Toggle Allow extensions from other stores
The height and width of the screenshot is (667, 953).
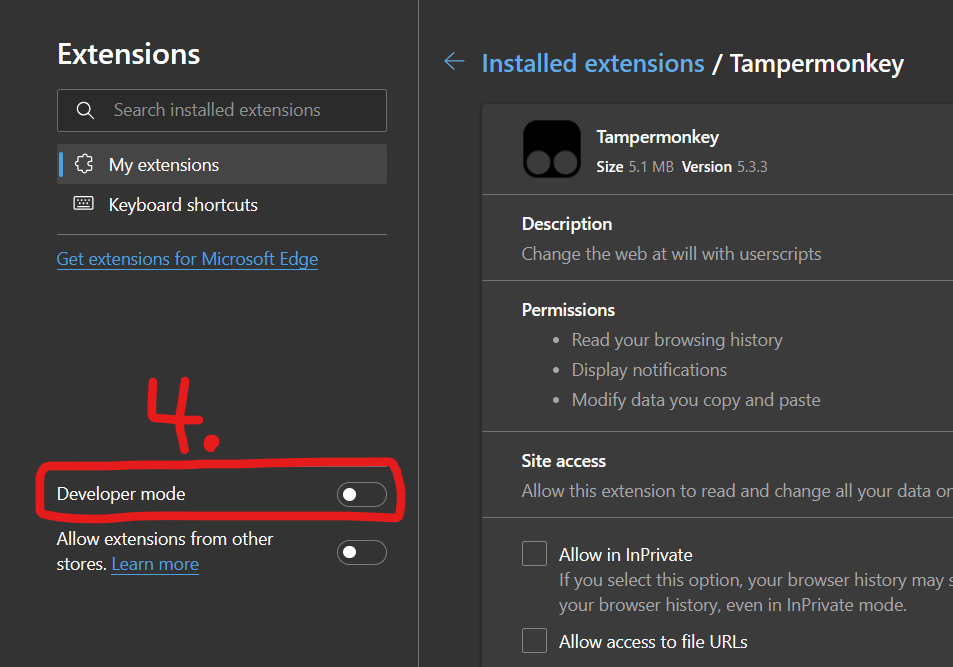pos(361,552)
